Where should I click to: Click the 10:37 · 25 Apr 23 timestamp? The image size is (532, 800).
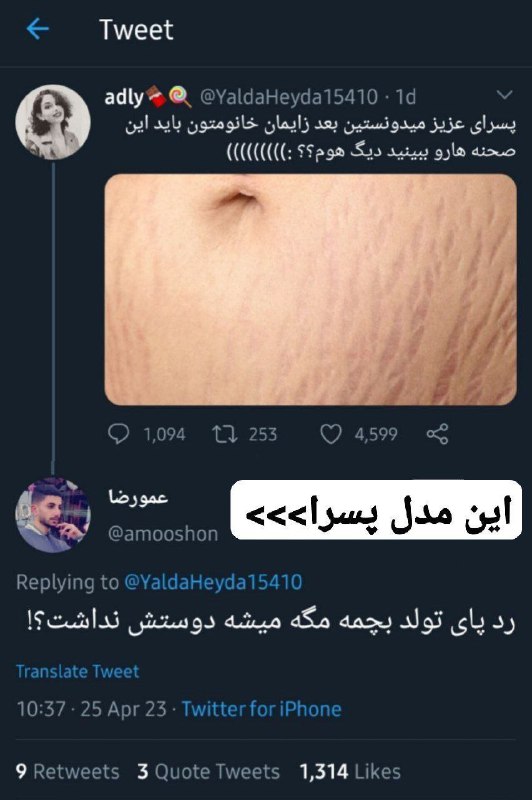pos(92,709)
